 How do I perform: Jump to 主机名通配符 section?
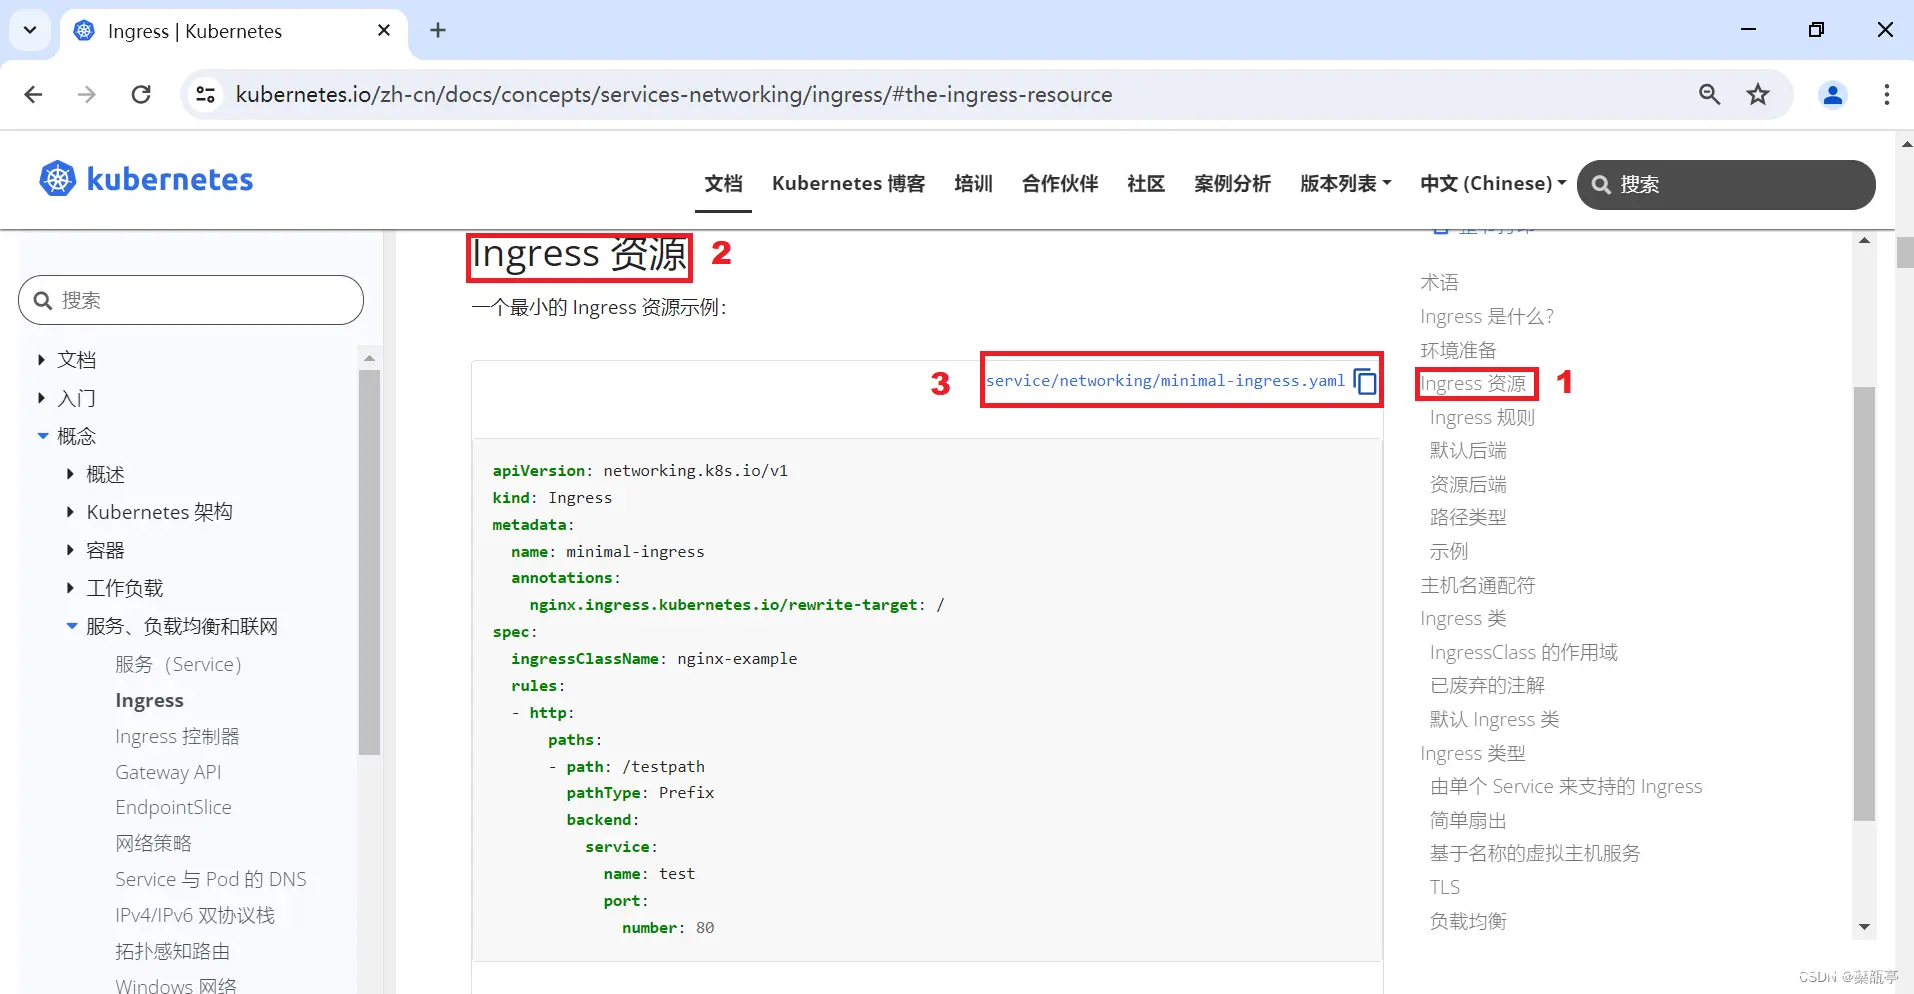pyautogui.click(x=1477, y=585)
